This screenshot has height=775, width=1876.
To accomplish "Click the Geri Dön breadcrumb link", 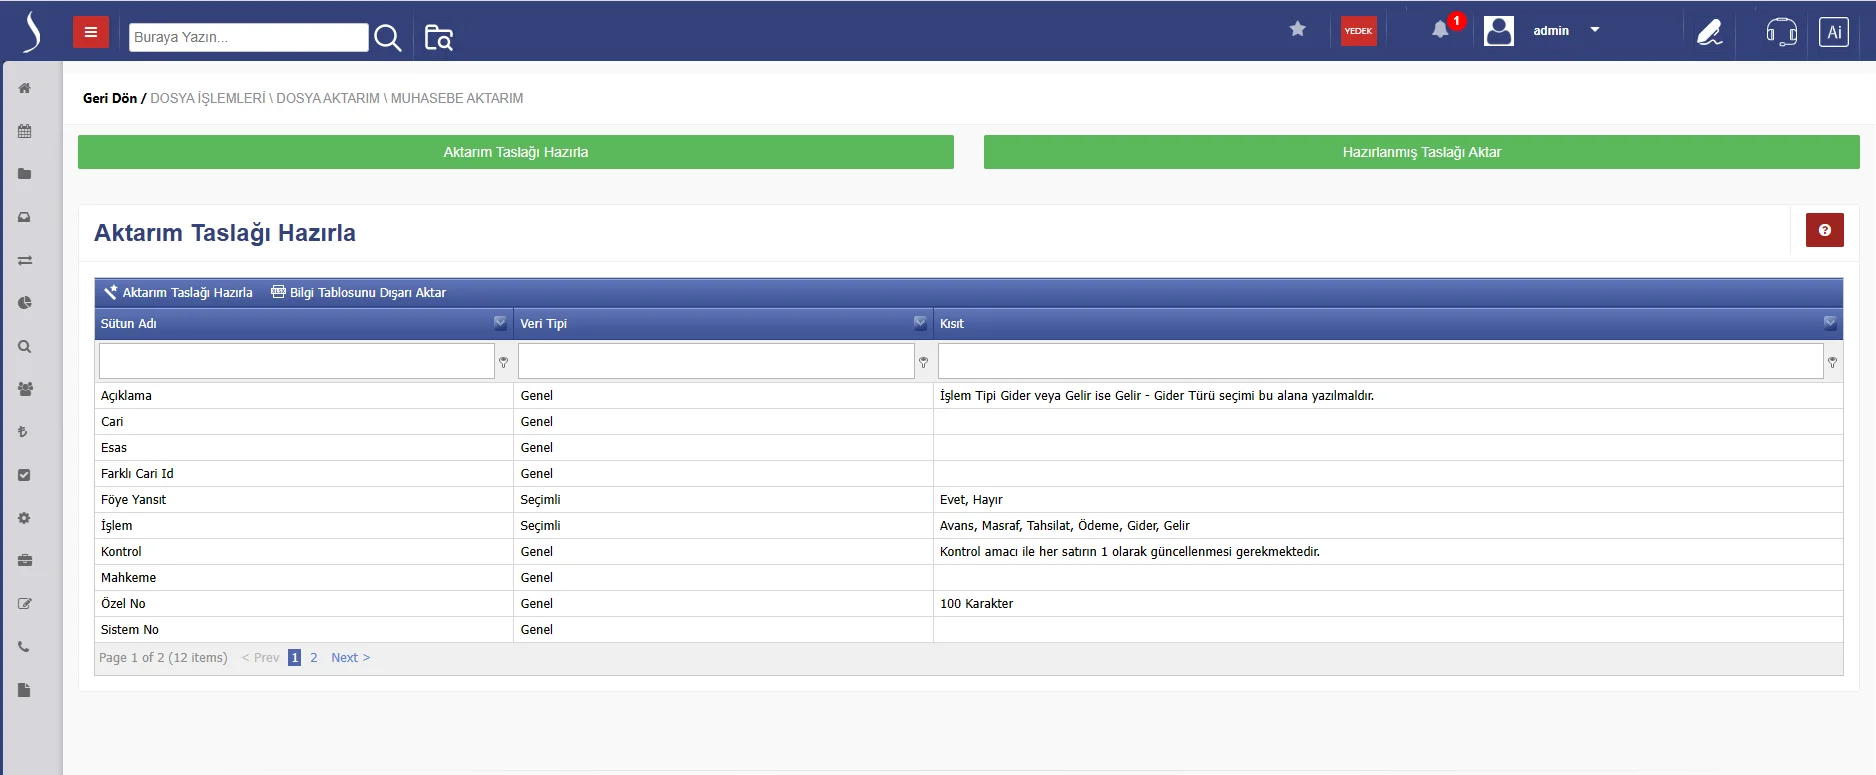I will pyautogui.click(x=110, y=98).
